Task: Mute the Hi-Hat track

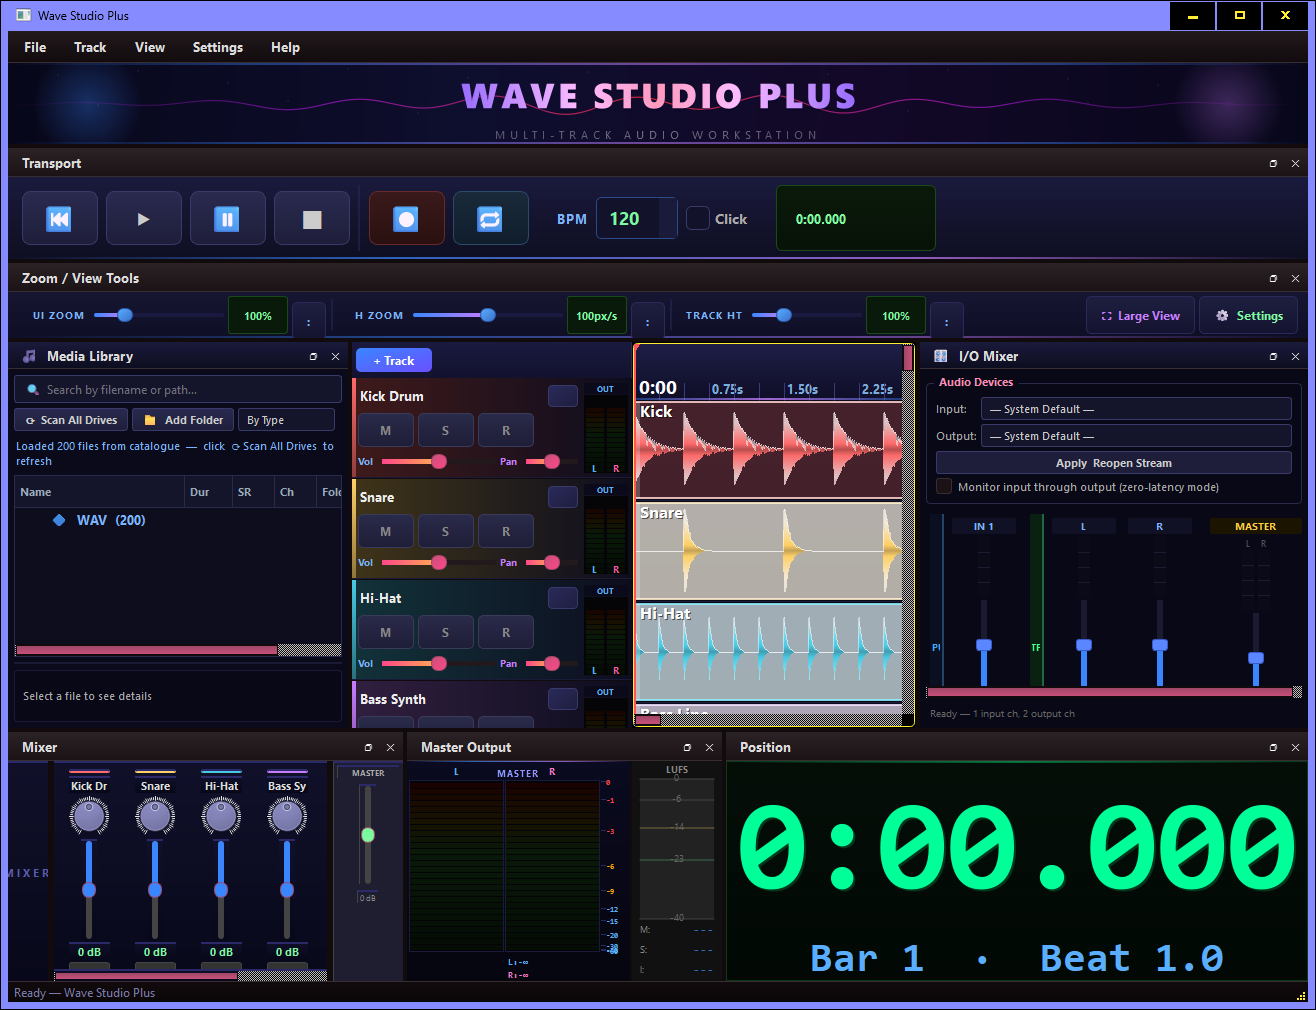Action: coord(386,633)
